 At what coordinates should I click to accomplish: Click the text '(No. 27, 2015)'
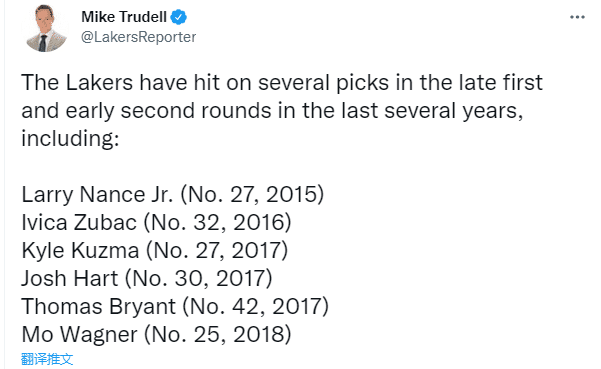coord(252,194)
